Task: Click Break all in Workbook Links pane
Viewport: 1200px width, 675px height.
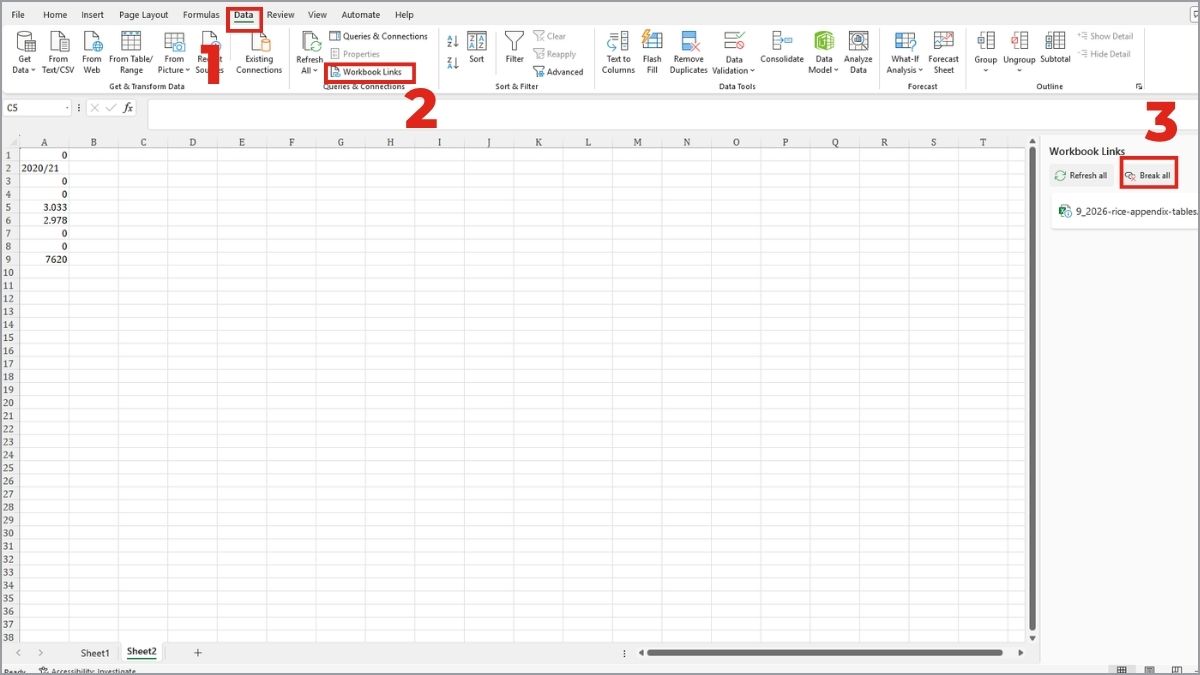Action: (1147, 175)
